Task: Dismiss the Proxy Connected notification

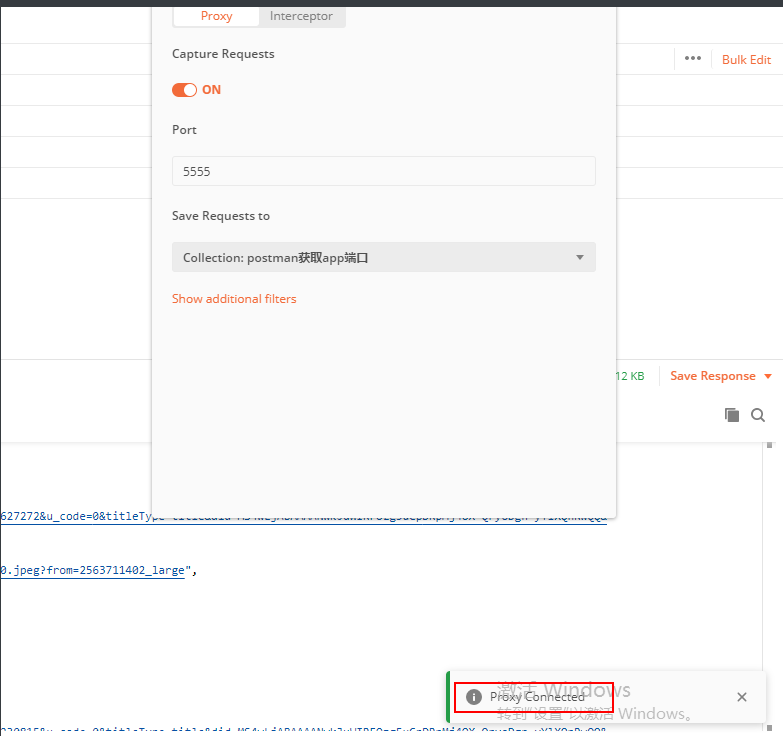Action: 742,697
